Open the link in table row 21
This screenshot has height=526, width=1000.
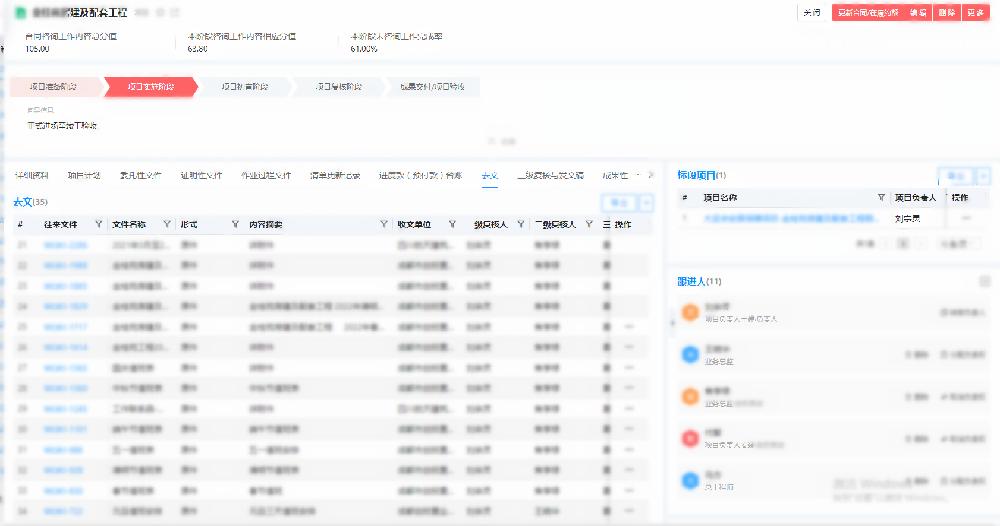(x=65, y=245)
